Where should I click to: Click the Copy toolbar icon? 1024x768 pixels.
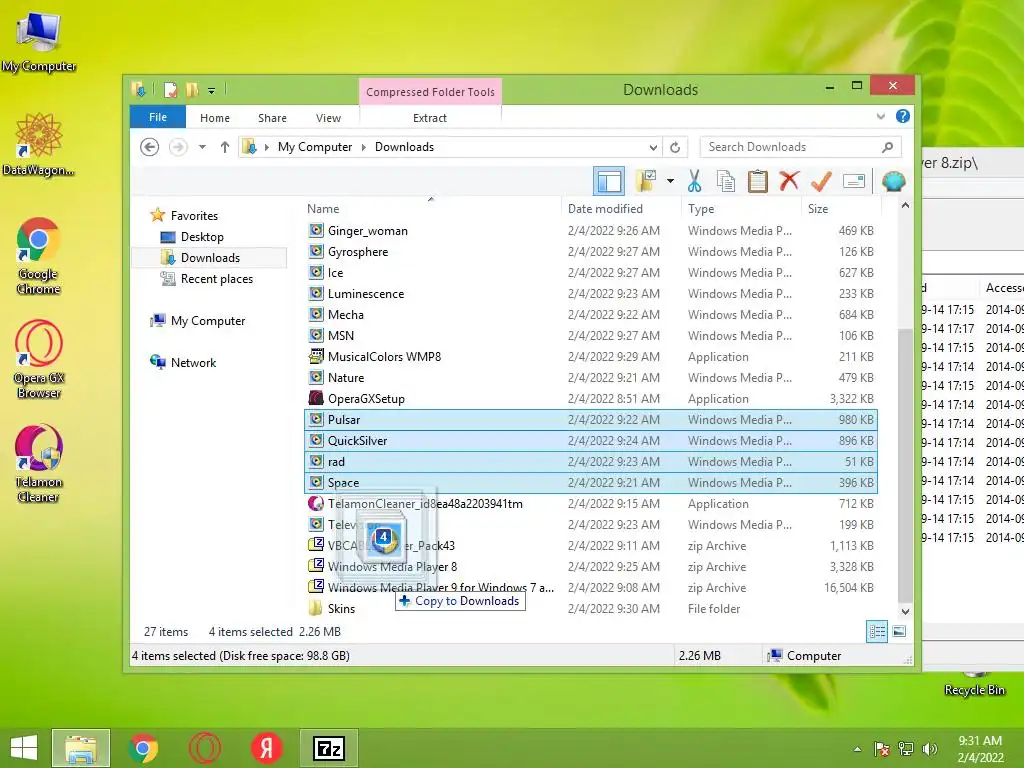click(x=726, y=181)
